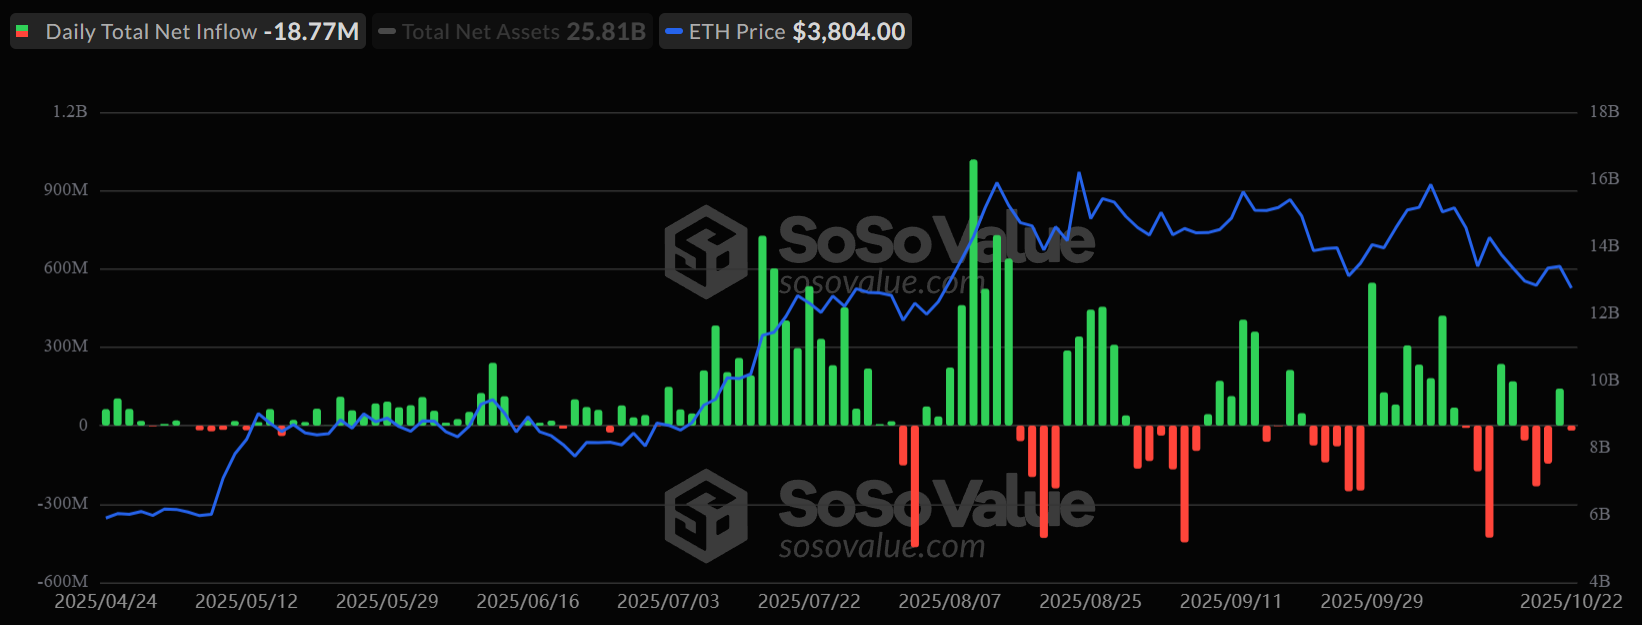Screen dimensions: 1642x625
Task: Select the 2025/04/24 date label
Action: (x=105, y=601)
